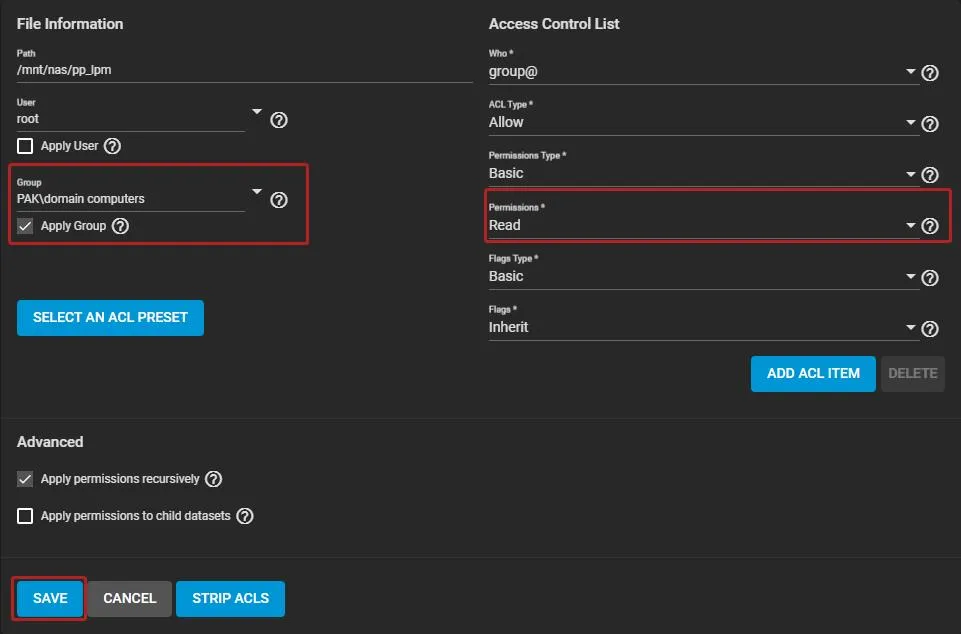Screen dimensions: 961x634
Task: Enable the Apply User checkbox
Action: (26, 146)
